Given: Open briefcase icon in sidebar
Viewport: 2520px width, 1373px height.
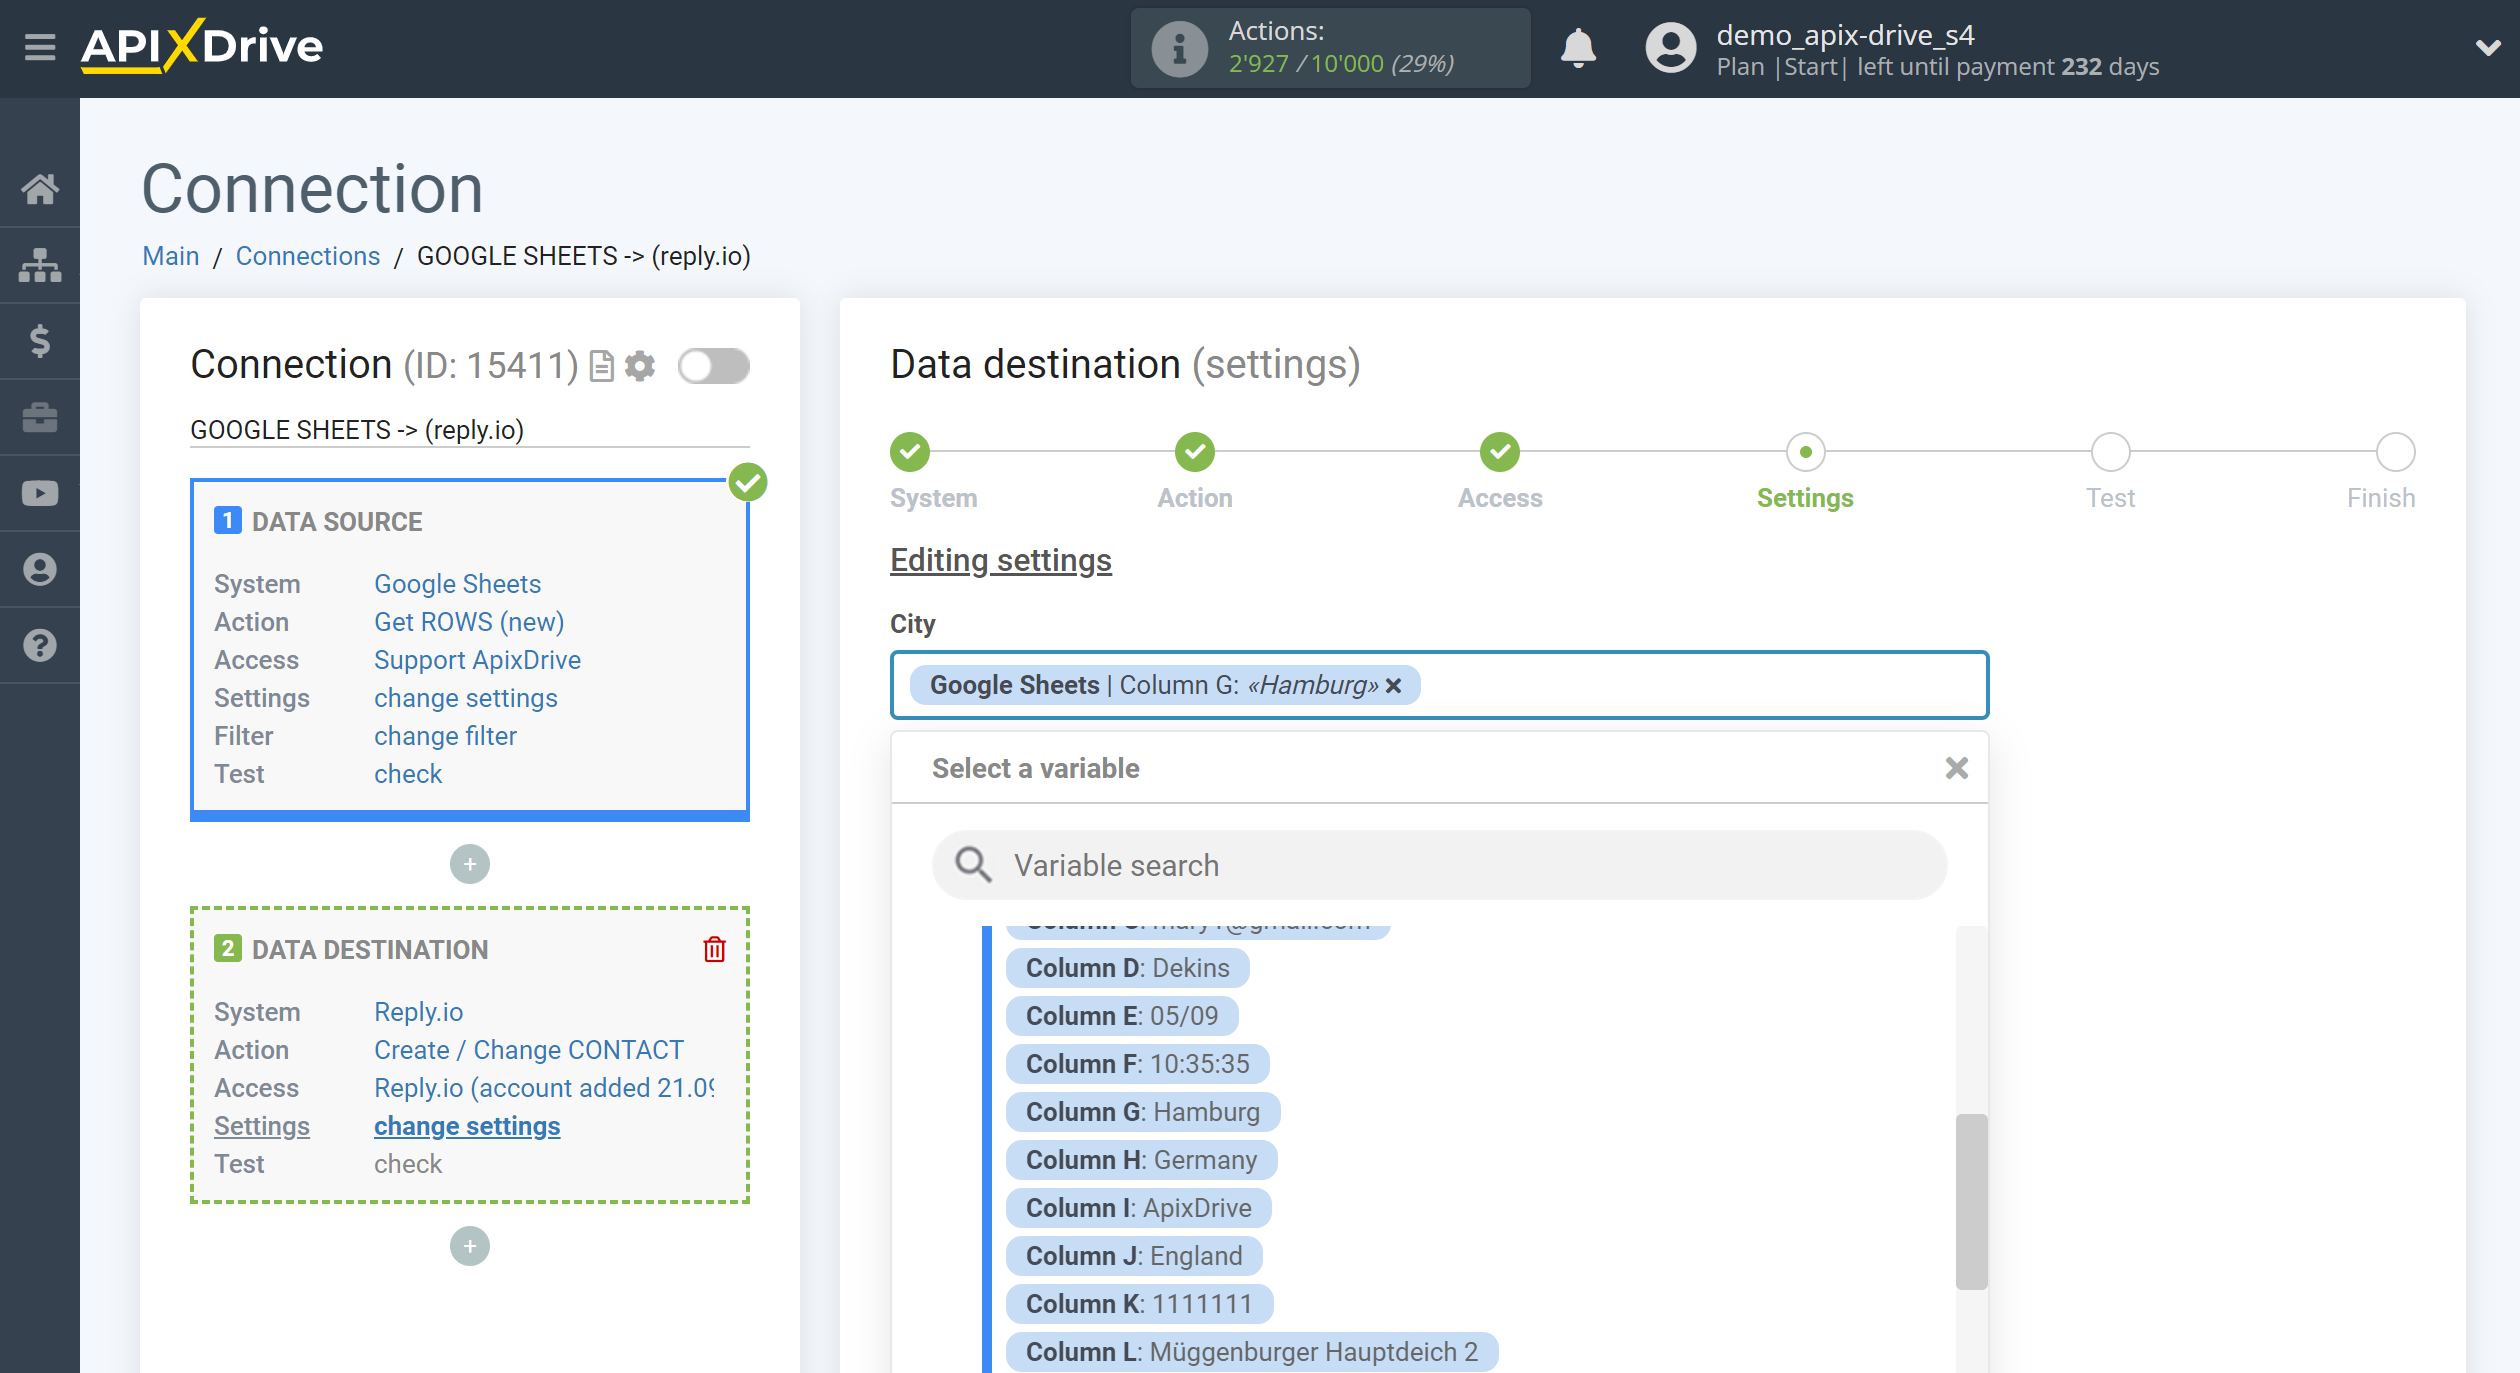Looking at the screenshot, I should coord(40,417).
